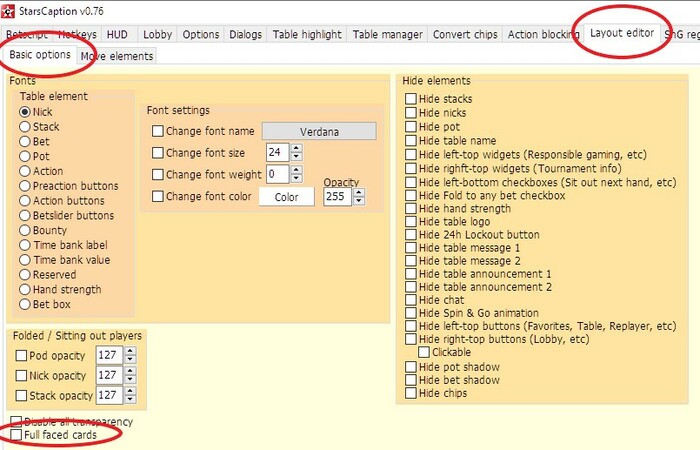The height and width of the screenshot is (450, 700).
Task: Select Time bank value option
Action: 25,260
